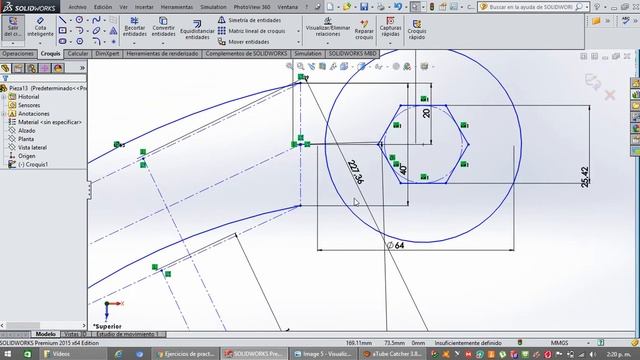This screenshot has width=640, height=360.
Task: Open the Archivo menu
Action: tap(77, 7)
